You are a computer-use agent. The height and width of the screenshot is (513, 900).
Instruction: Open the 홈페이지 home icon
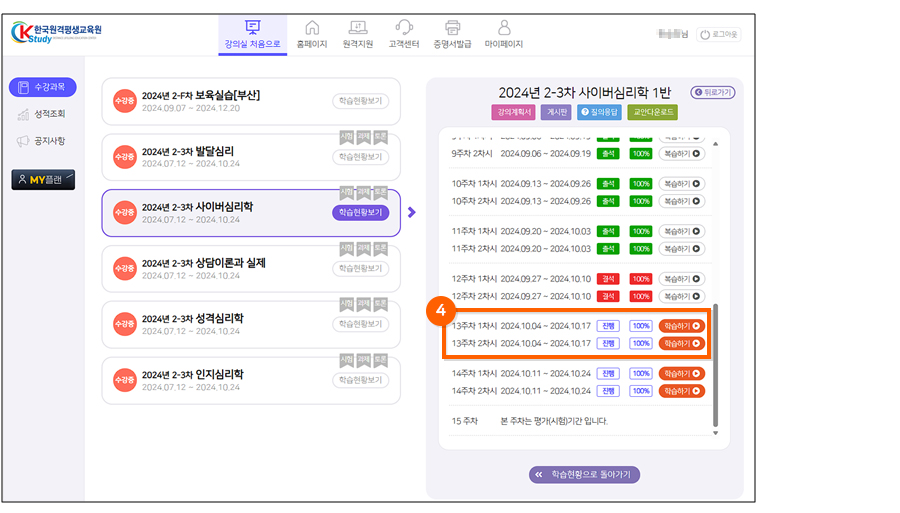click(x=312, y=28)
